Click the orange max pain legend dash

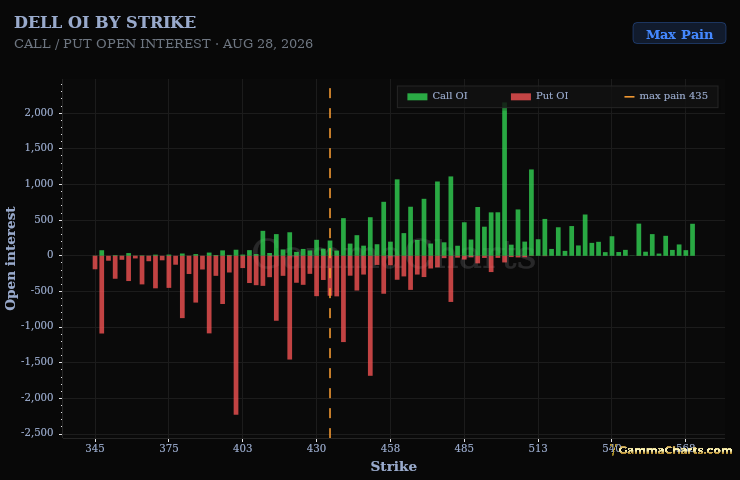(629, 97)
